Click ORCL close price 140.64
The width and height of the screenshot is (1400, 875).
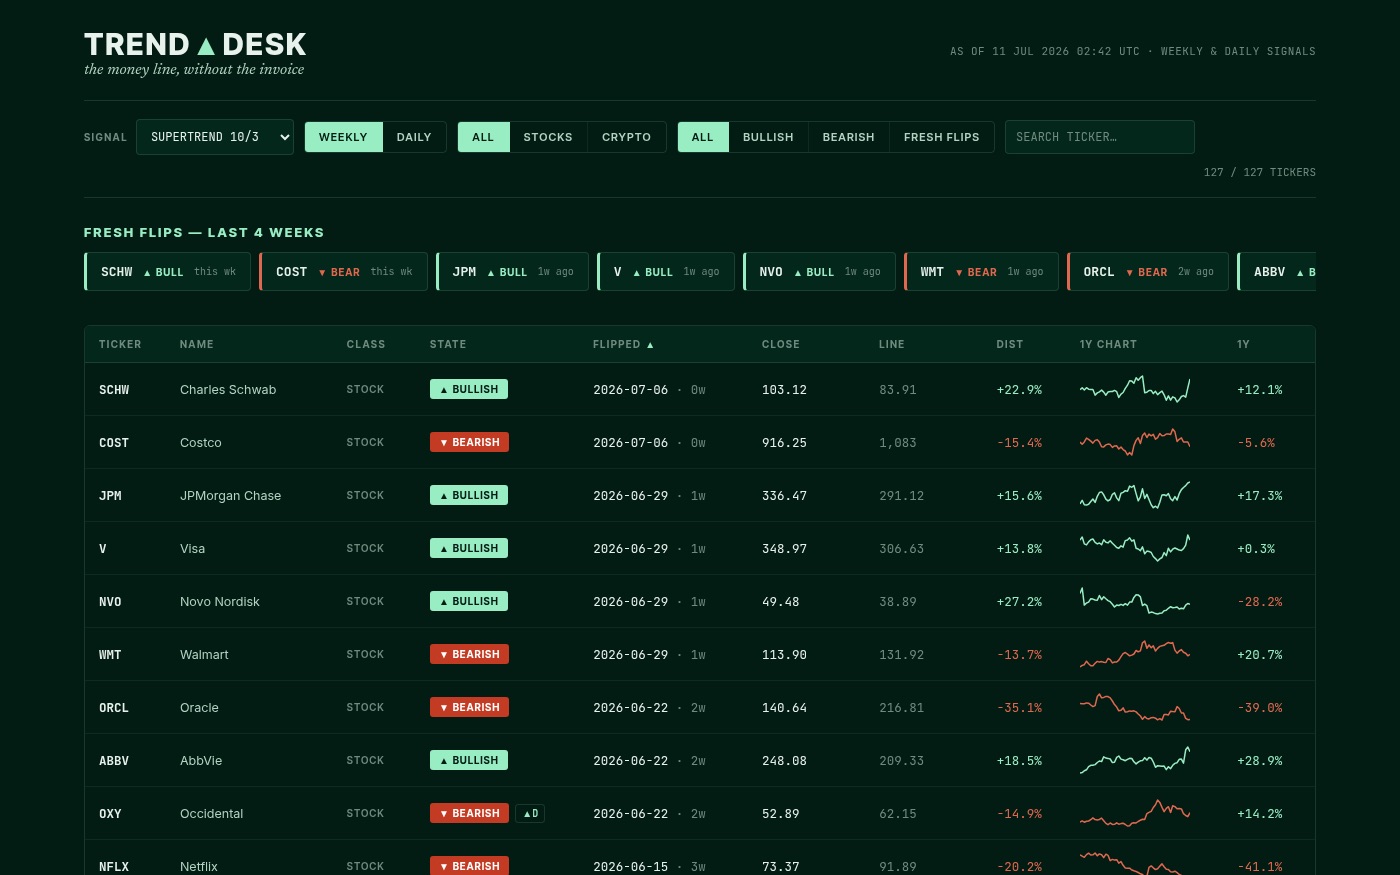coord(784,707)
